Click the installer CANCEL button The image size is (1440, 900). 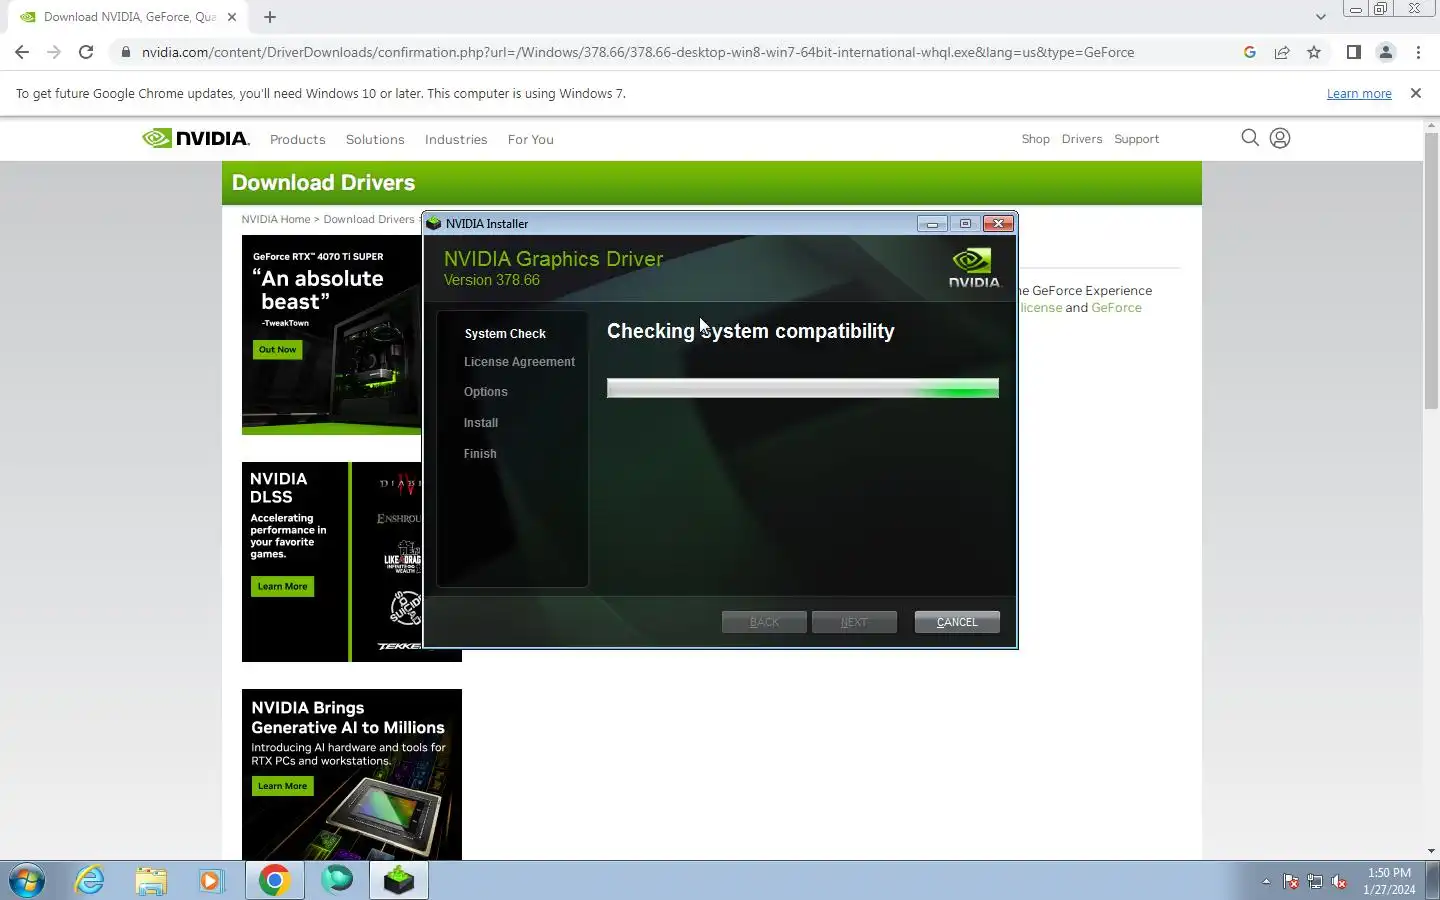tap(957, 622)
